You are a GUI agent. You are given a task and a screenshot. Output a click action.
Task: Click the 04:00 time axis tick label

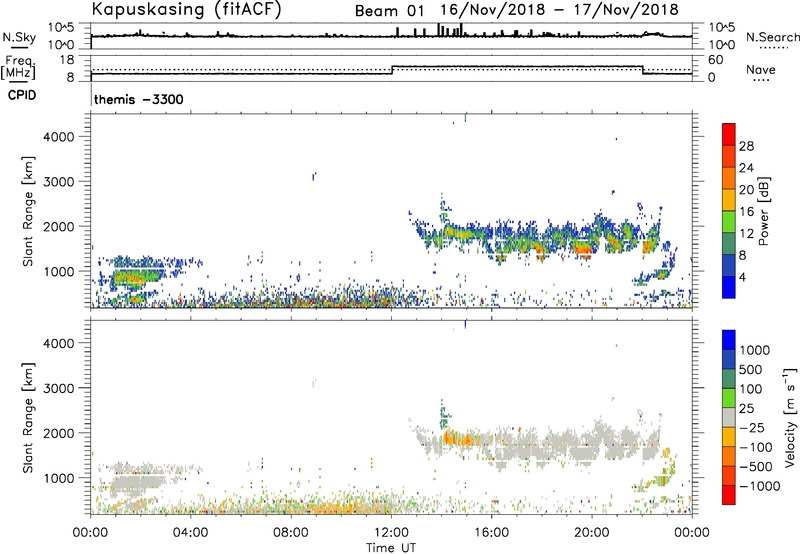point(191,533)
